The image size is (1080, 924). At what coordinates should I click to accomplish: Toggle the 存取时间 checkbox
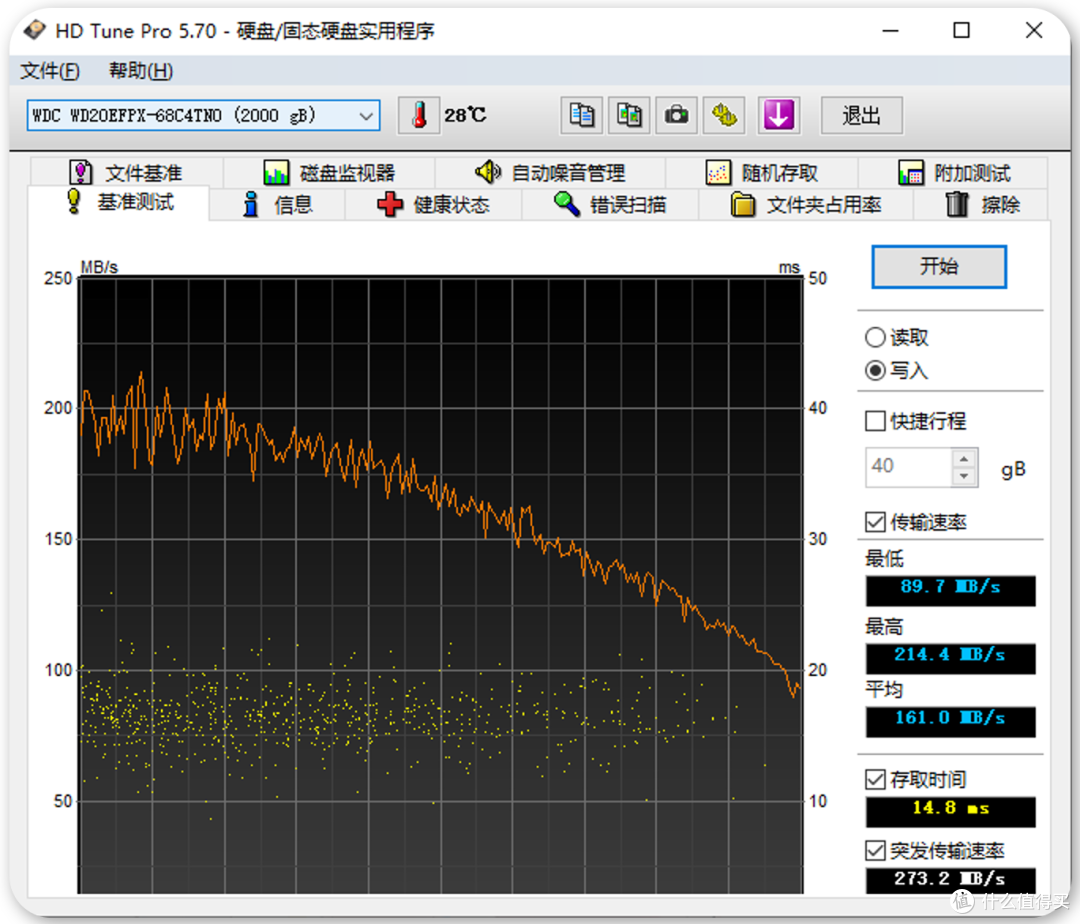(x=875, y=779)
